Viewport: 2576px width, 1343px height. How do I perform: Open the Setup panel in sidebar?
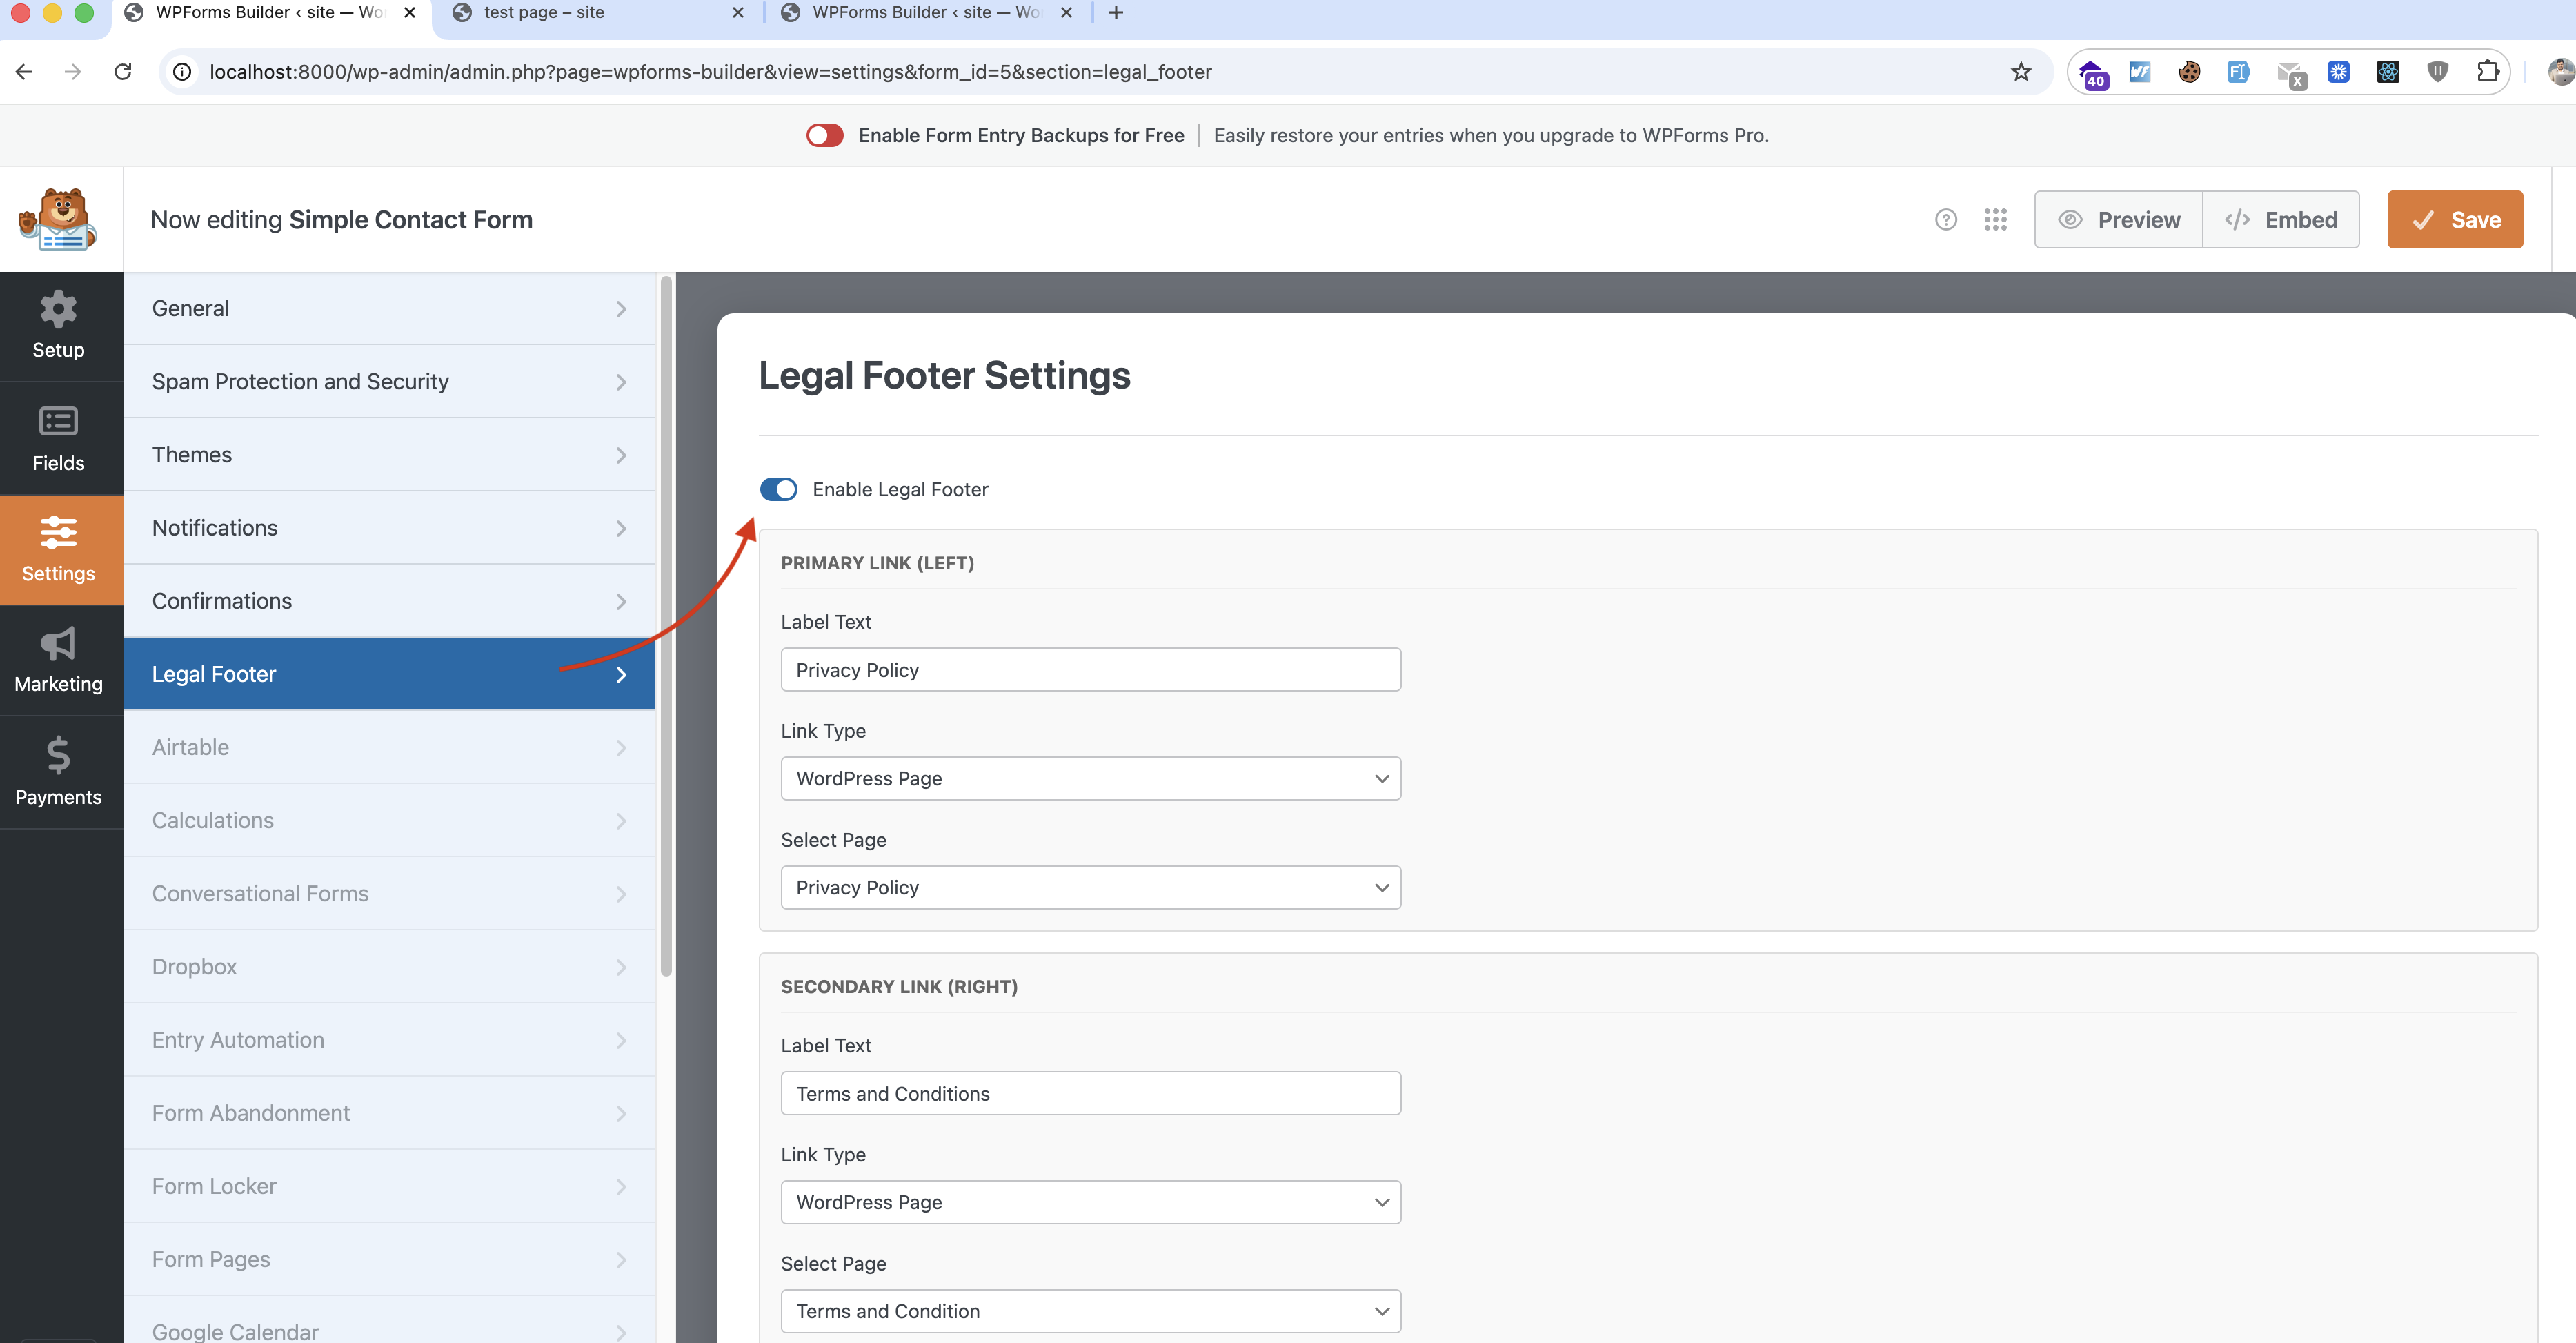[x=58, y=326]
